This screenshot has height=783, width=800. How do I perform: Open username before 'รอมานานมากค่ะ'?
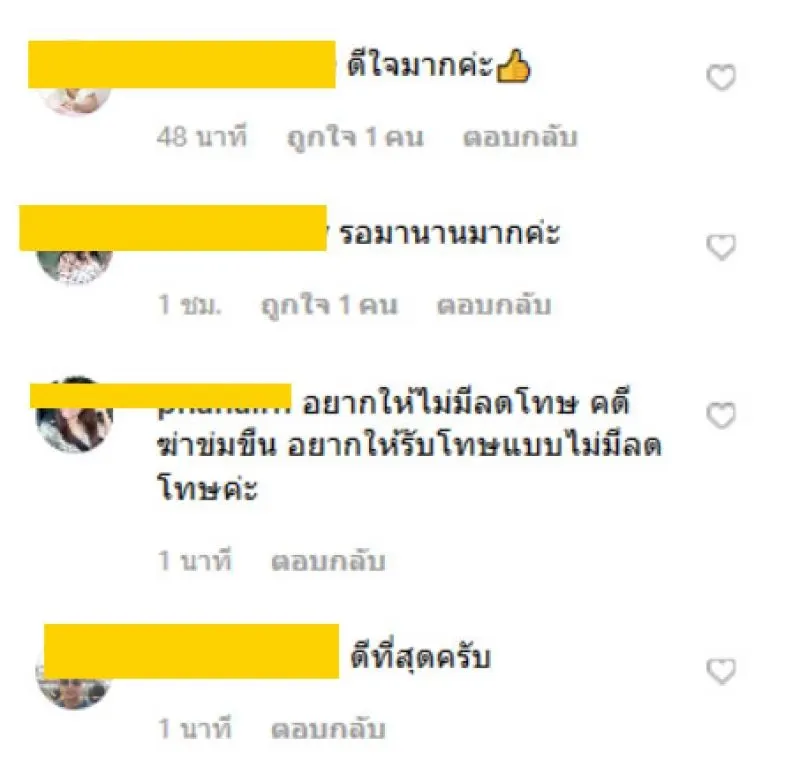(173, 228)
